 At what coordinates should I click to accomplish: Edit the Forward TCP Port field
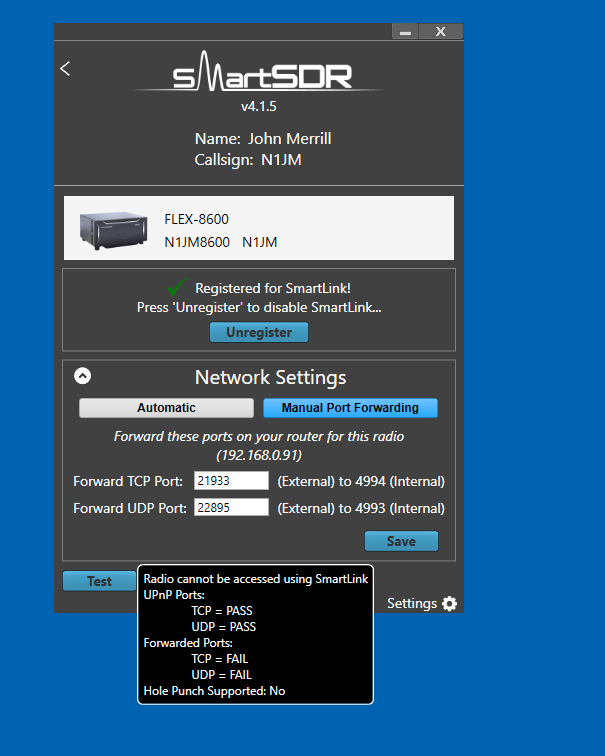[x=231, y=481]
